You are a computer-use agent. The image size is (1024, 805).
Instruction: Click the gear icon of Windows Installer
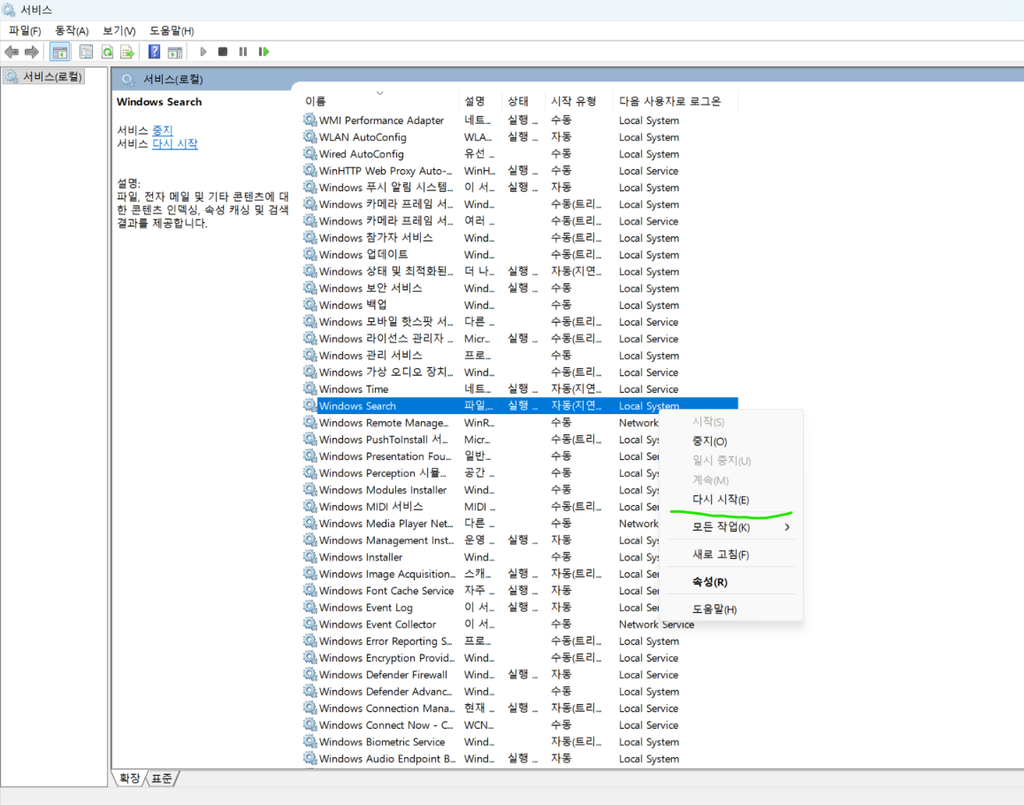tap(310, 556)
